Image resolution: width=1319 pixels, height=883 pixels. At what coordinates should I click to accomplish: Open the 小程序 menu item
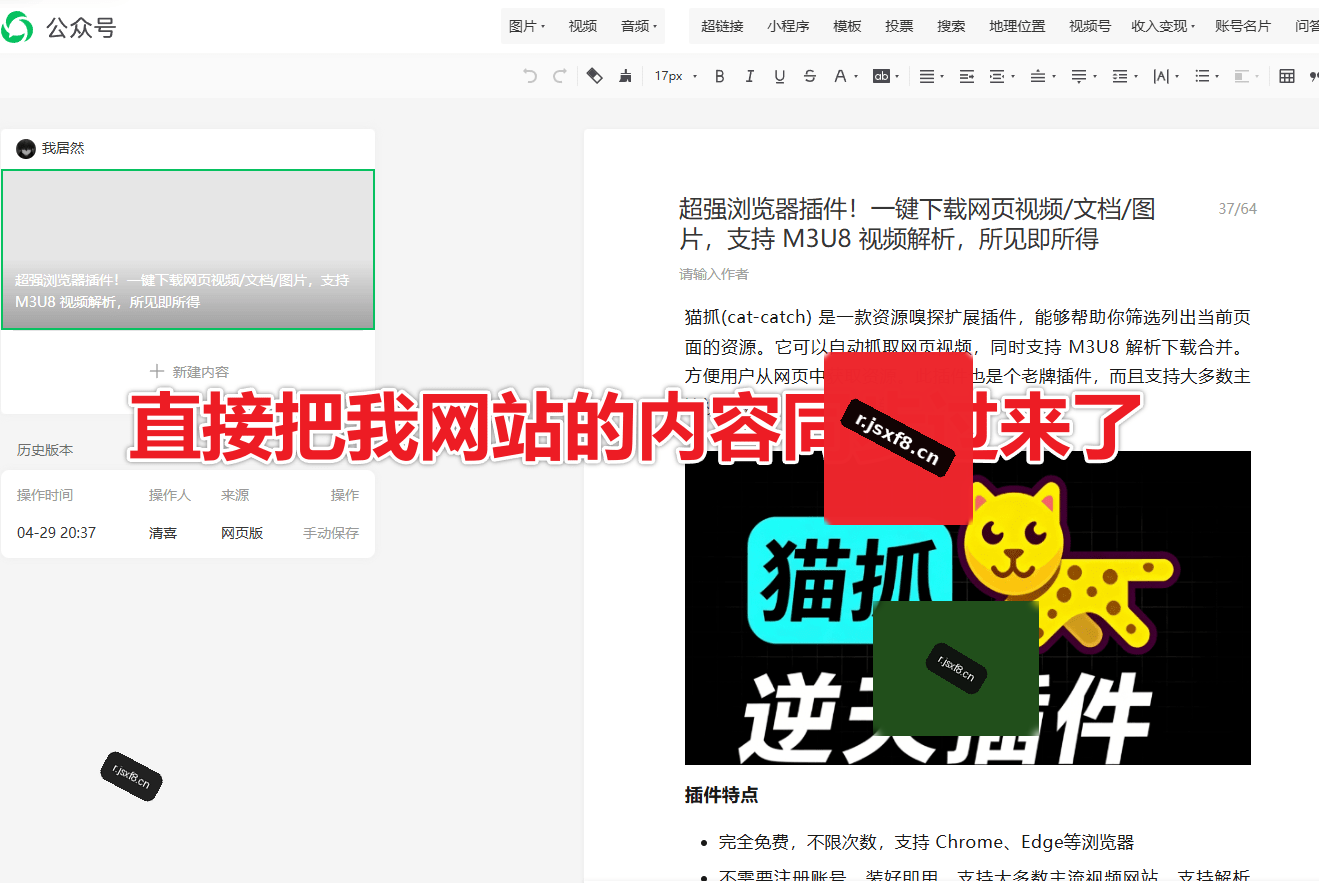[788, 26]
